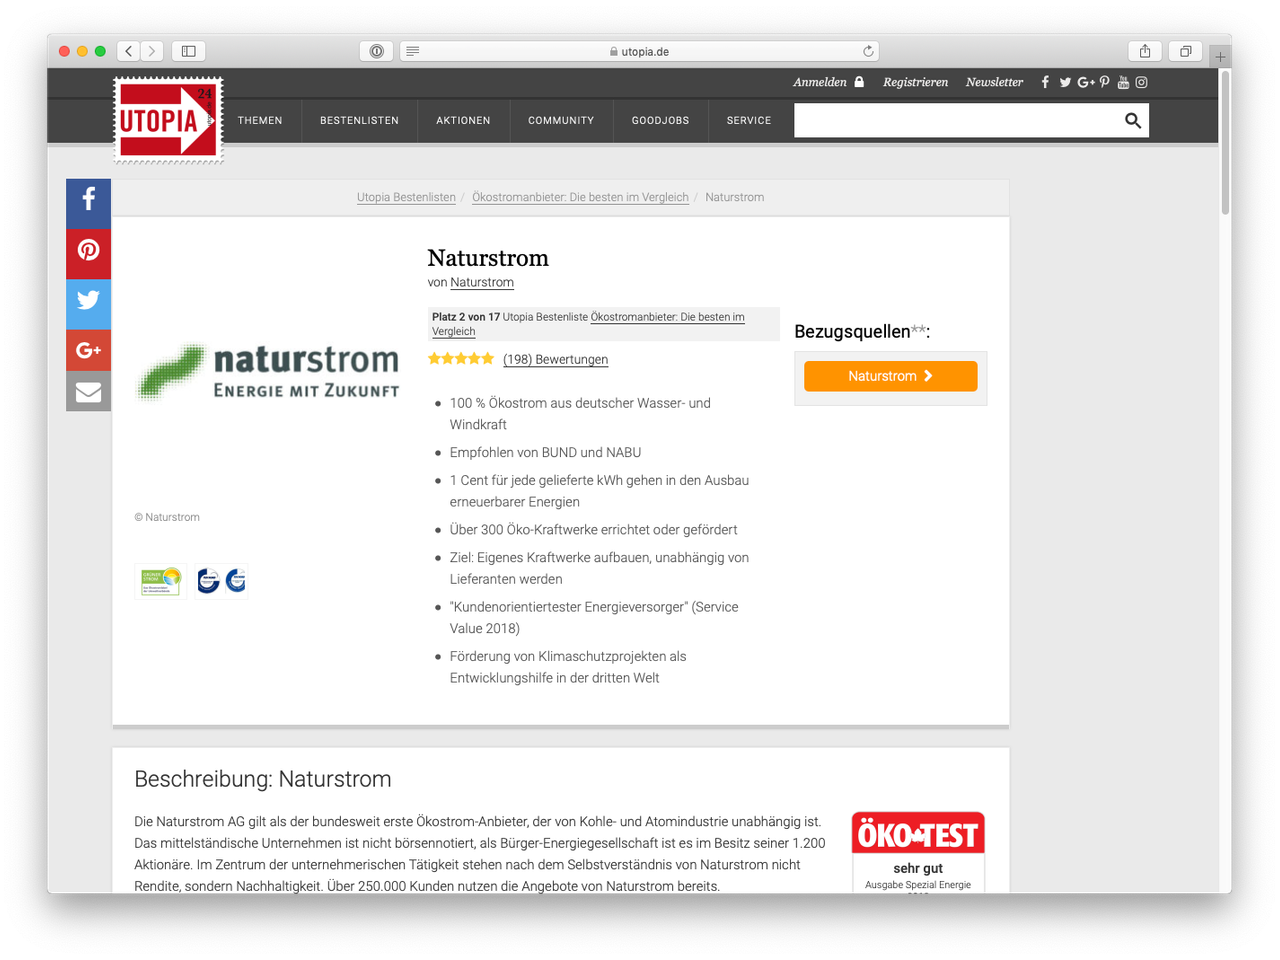This screenshot has height=960, width=1280.
Task: Click the Grüner Strom label badge
Action: [161, 581]
